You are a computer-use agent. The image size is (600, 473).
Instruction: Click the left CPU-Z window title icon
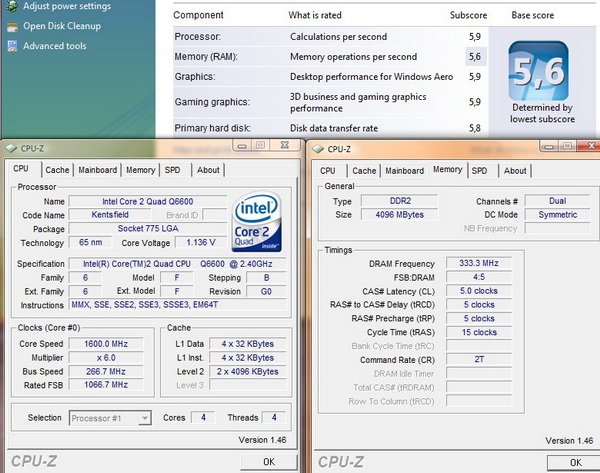click(x=11, y=148)
